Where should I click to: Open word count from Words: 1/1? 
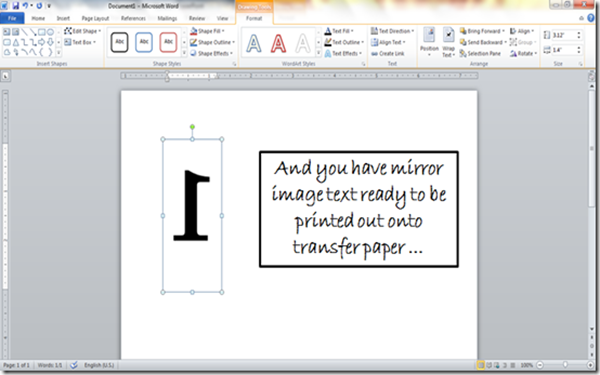(50, 365)
